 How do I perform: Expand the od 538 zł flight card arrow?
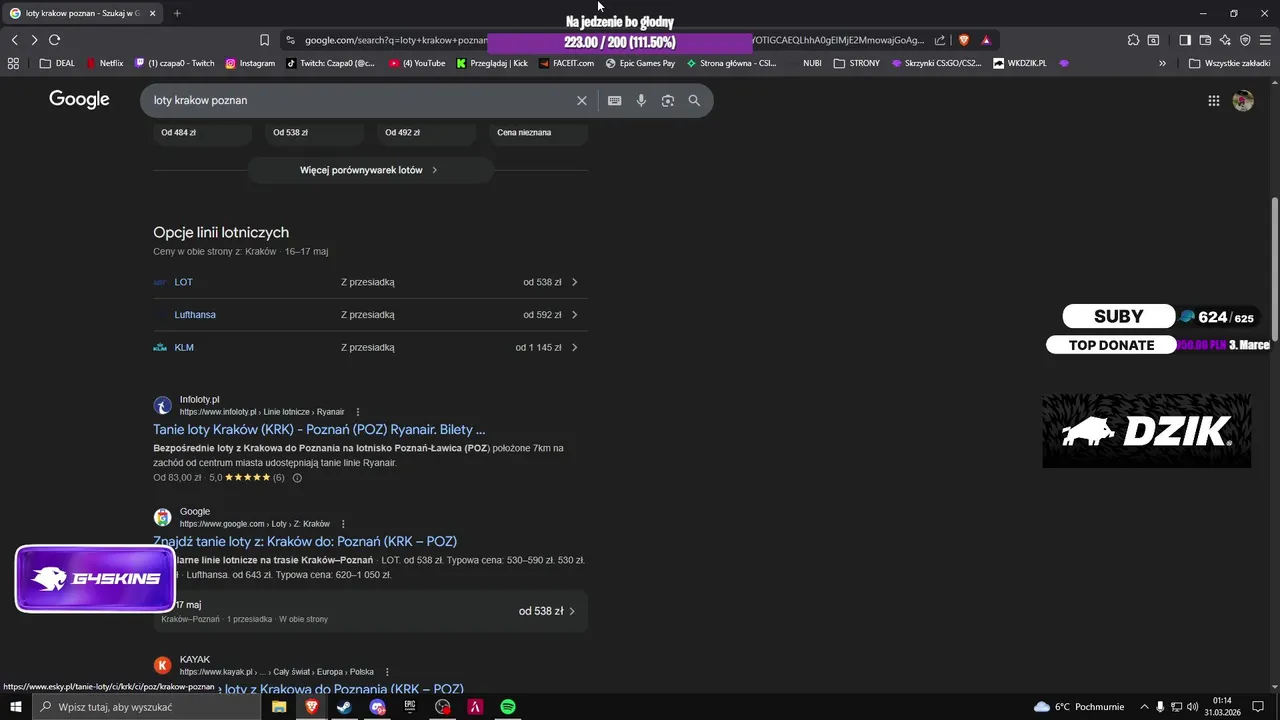pyautogui.click(x=572, y=611)
